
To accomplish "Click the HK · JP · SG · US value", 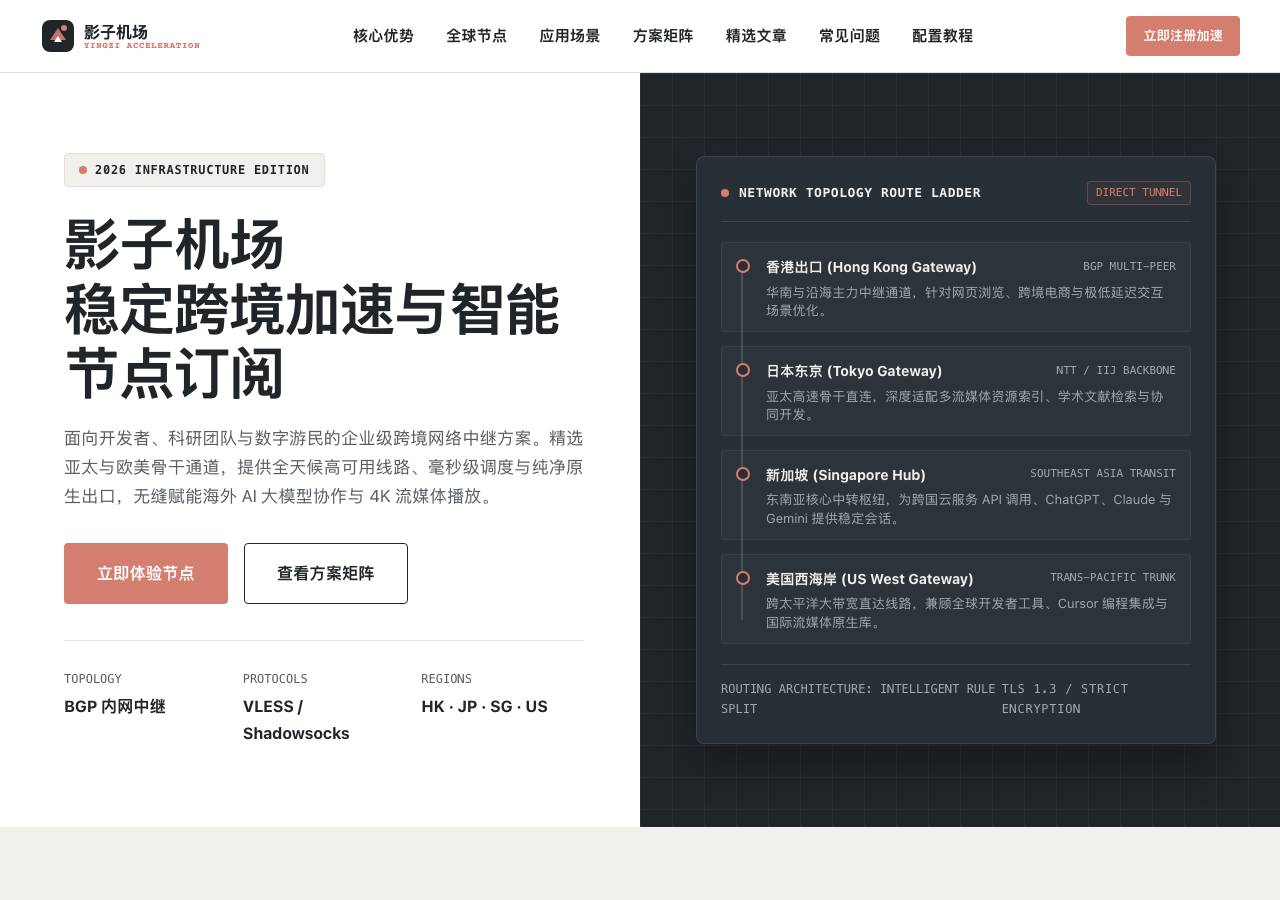I will (x=484, y=707).
